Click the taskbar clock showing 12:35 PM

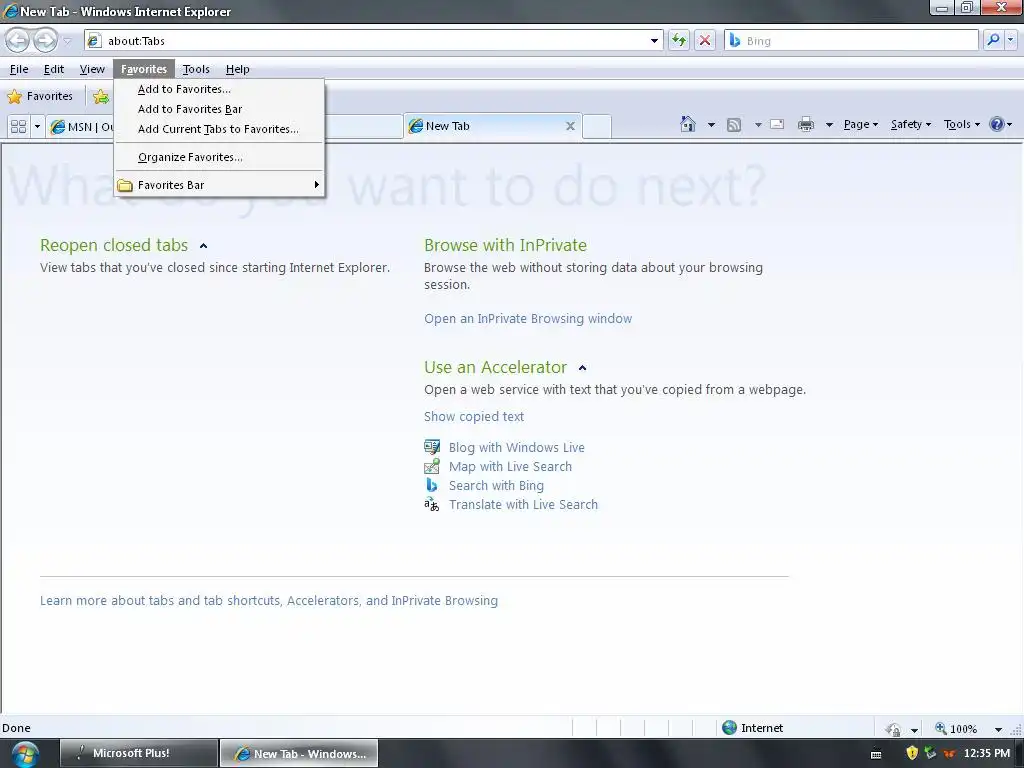(987, 753)
